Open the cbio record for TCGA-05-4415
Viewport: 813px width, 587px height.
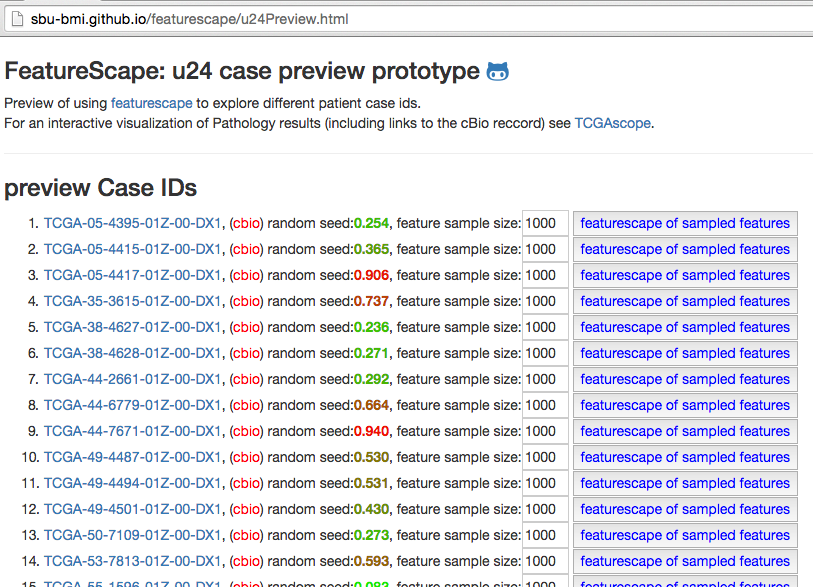click(246, 250)
